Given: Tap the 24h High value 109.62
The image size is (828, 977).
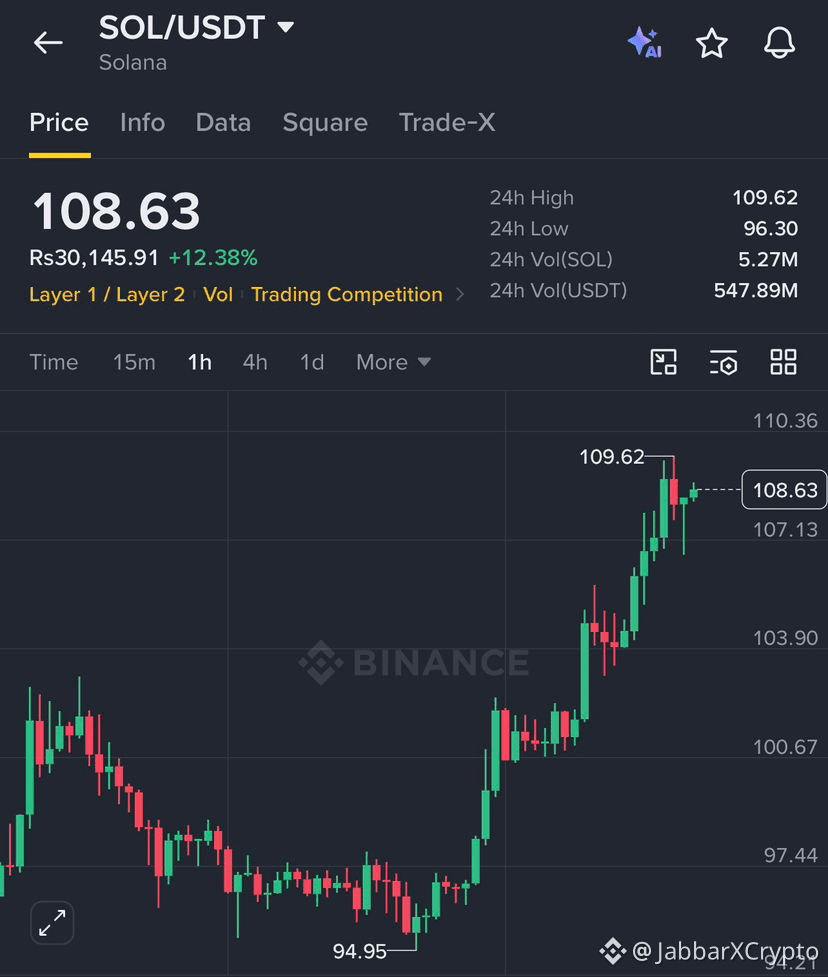Looking at the screenshot, I should click(765, 198).
